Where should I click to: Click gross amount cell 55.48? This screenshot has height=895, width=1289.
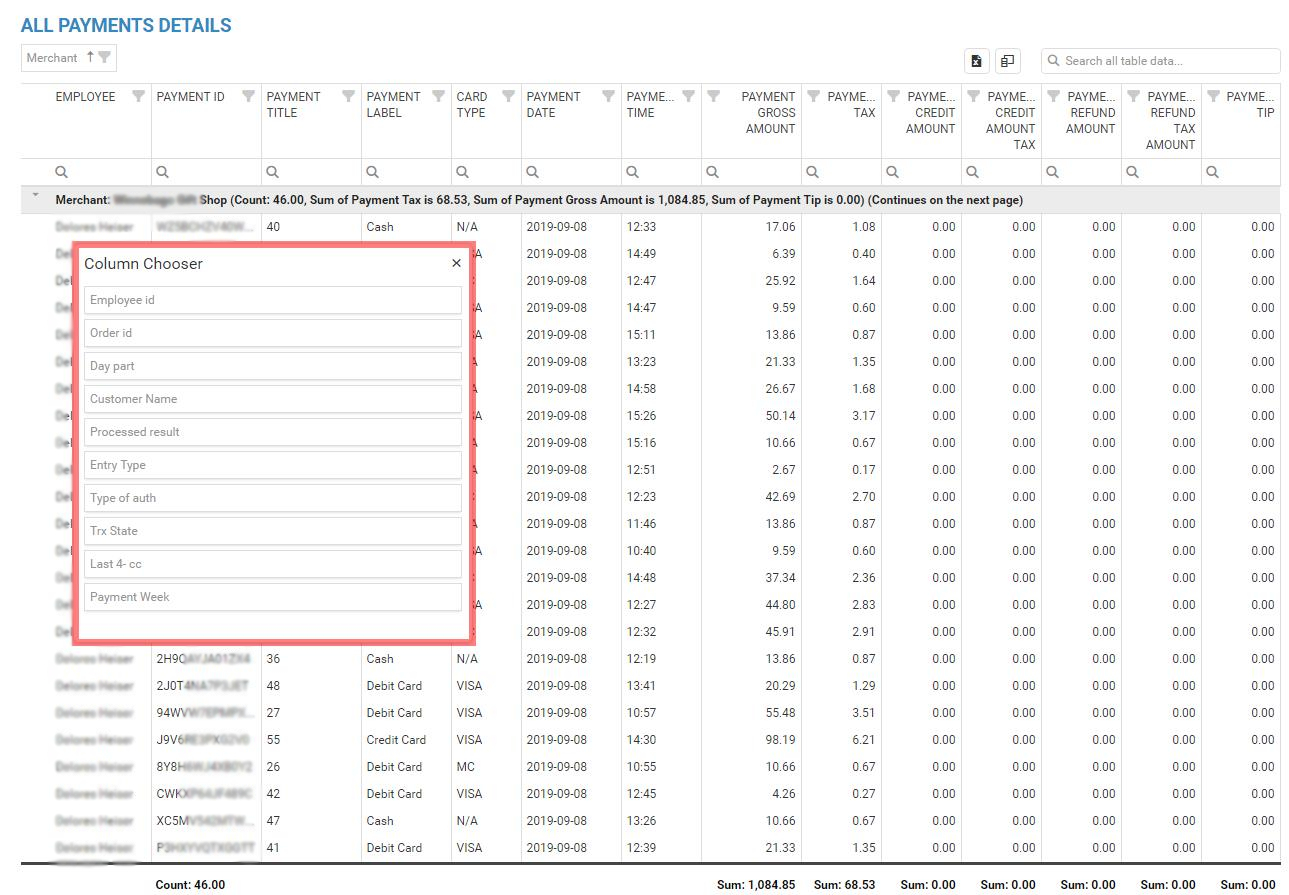coord(779,713)
